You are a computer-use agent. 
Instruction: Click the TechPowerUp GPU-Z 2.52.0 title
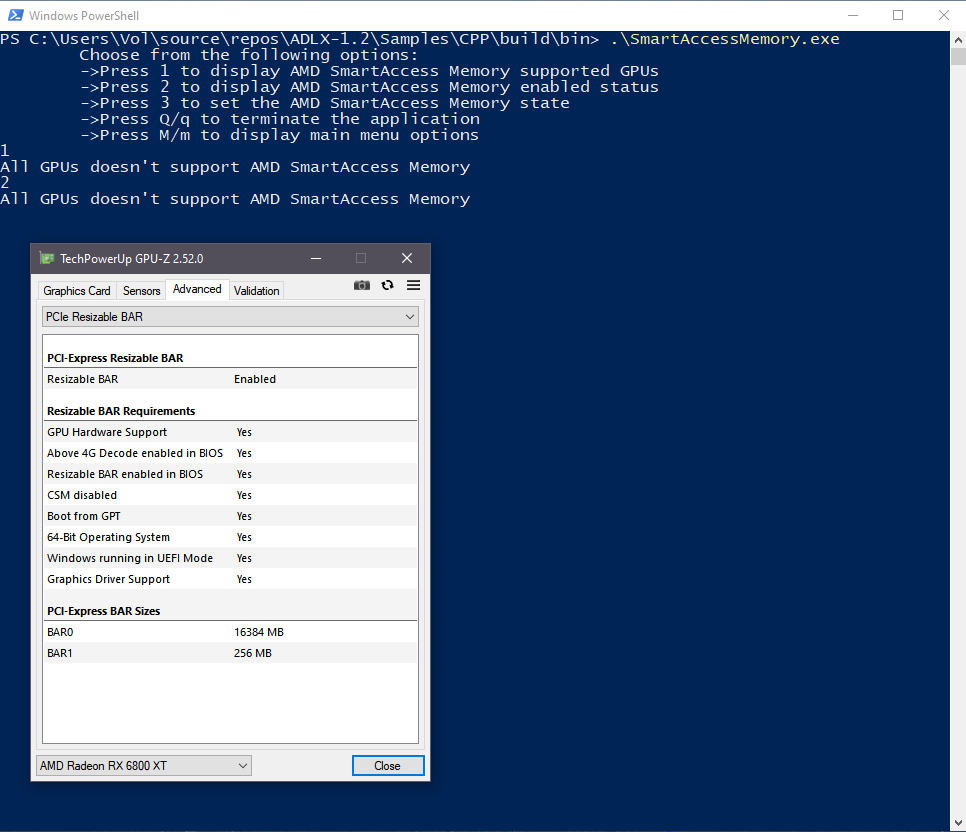(132, 259)
